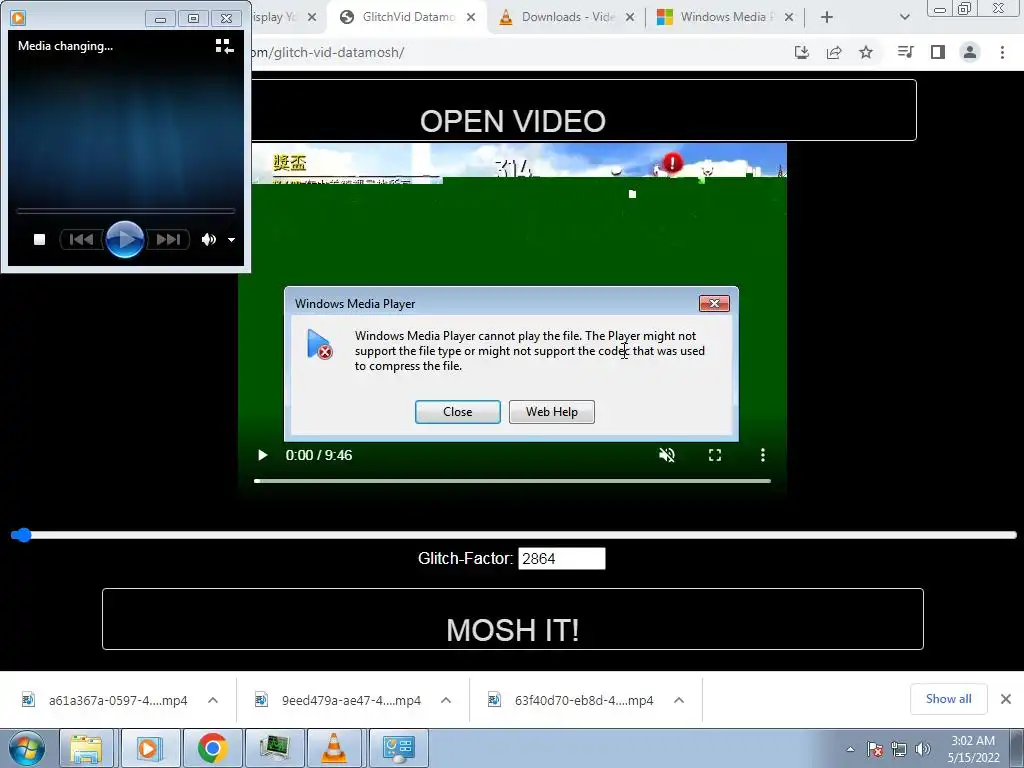Expand options for 9eed479a-ae47 download
This screenshot has height=768, width=1024.
[446, 700]
